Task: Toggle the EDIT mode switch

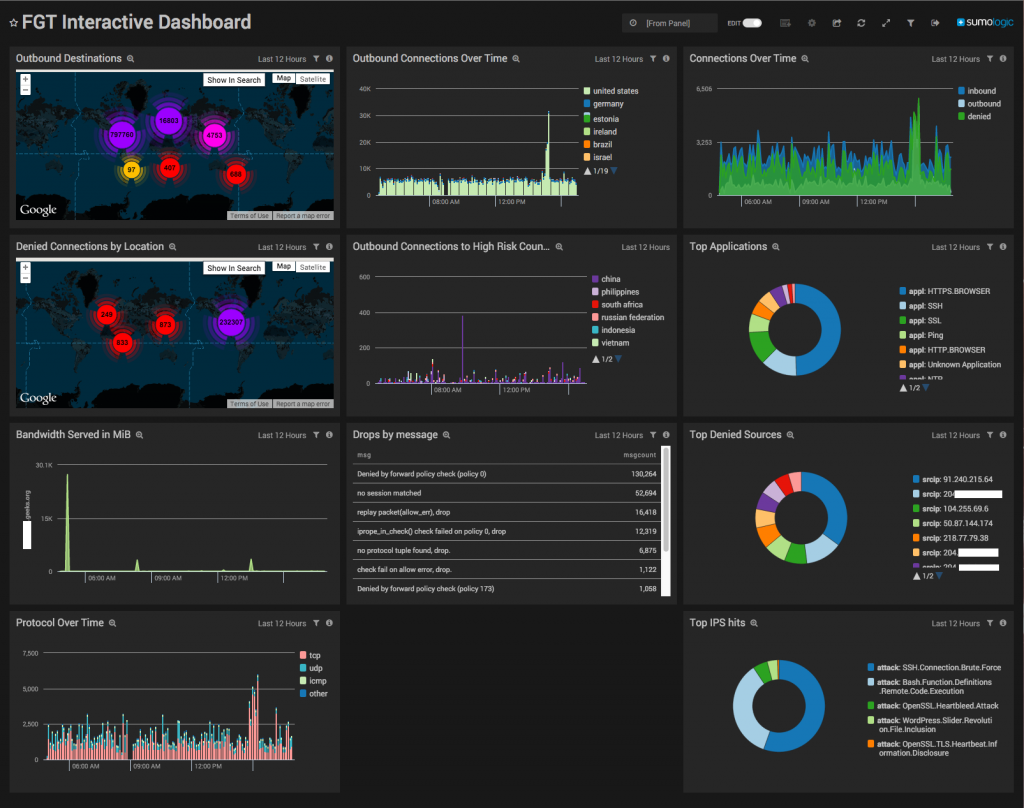Action: tap(752, 23)
